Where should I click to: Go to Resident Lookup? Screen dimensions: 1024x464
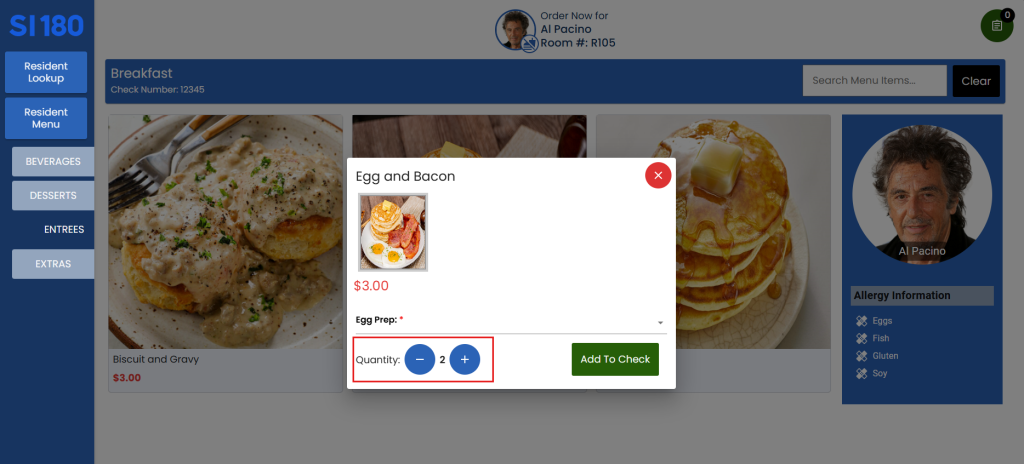pyautogui.click(x=46, y=72)
